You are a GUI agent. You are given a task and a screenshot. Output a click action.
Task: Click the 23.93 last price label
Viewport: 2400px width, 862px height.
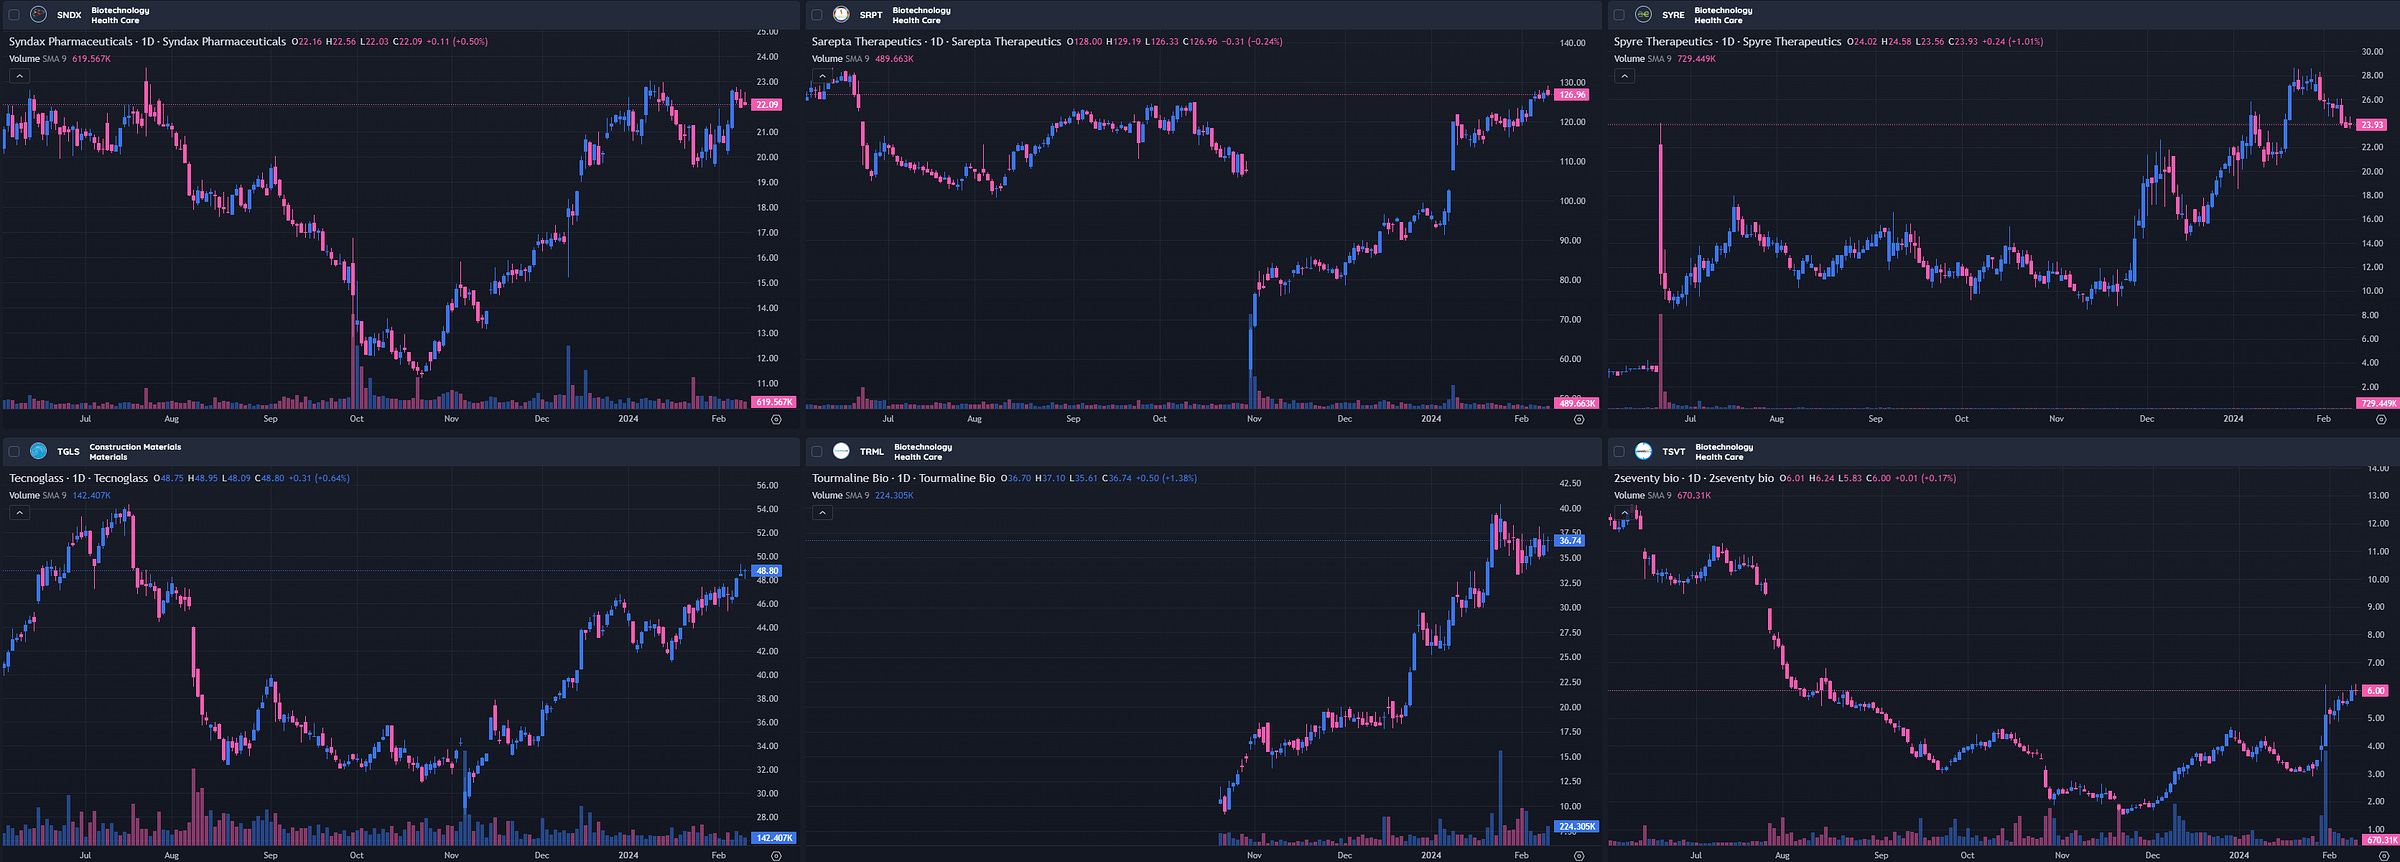pos(2372,125)
